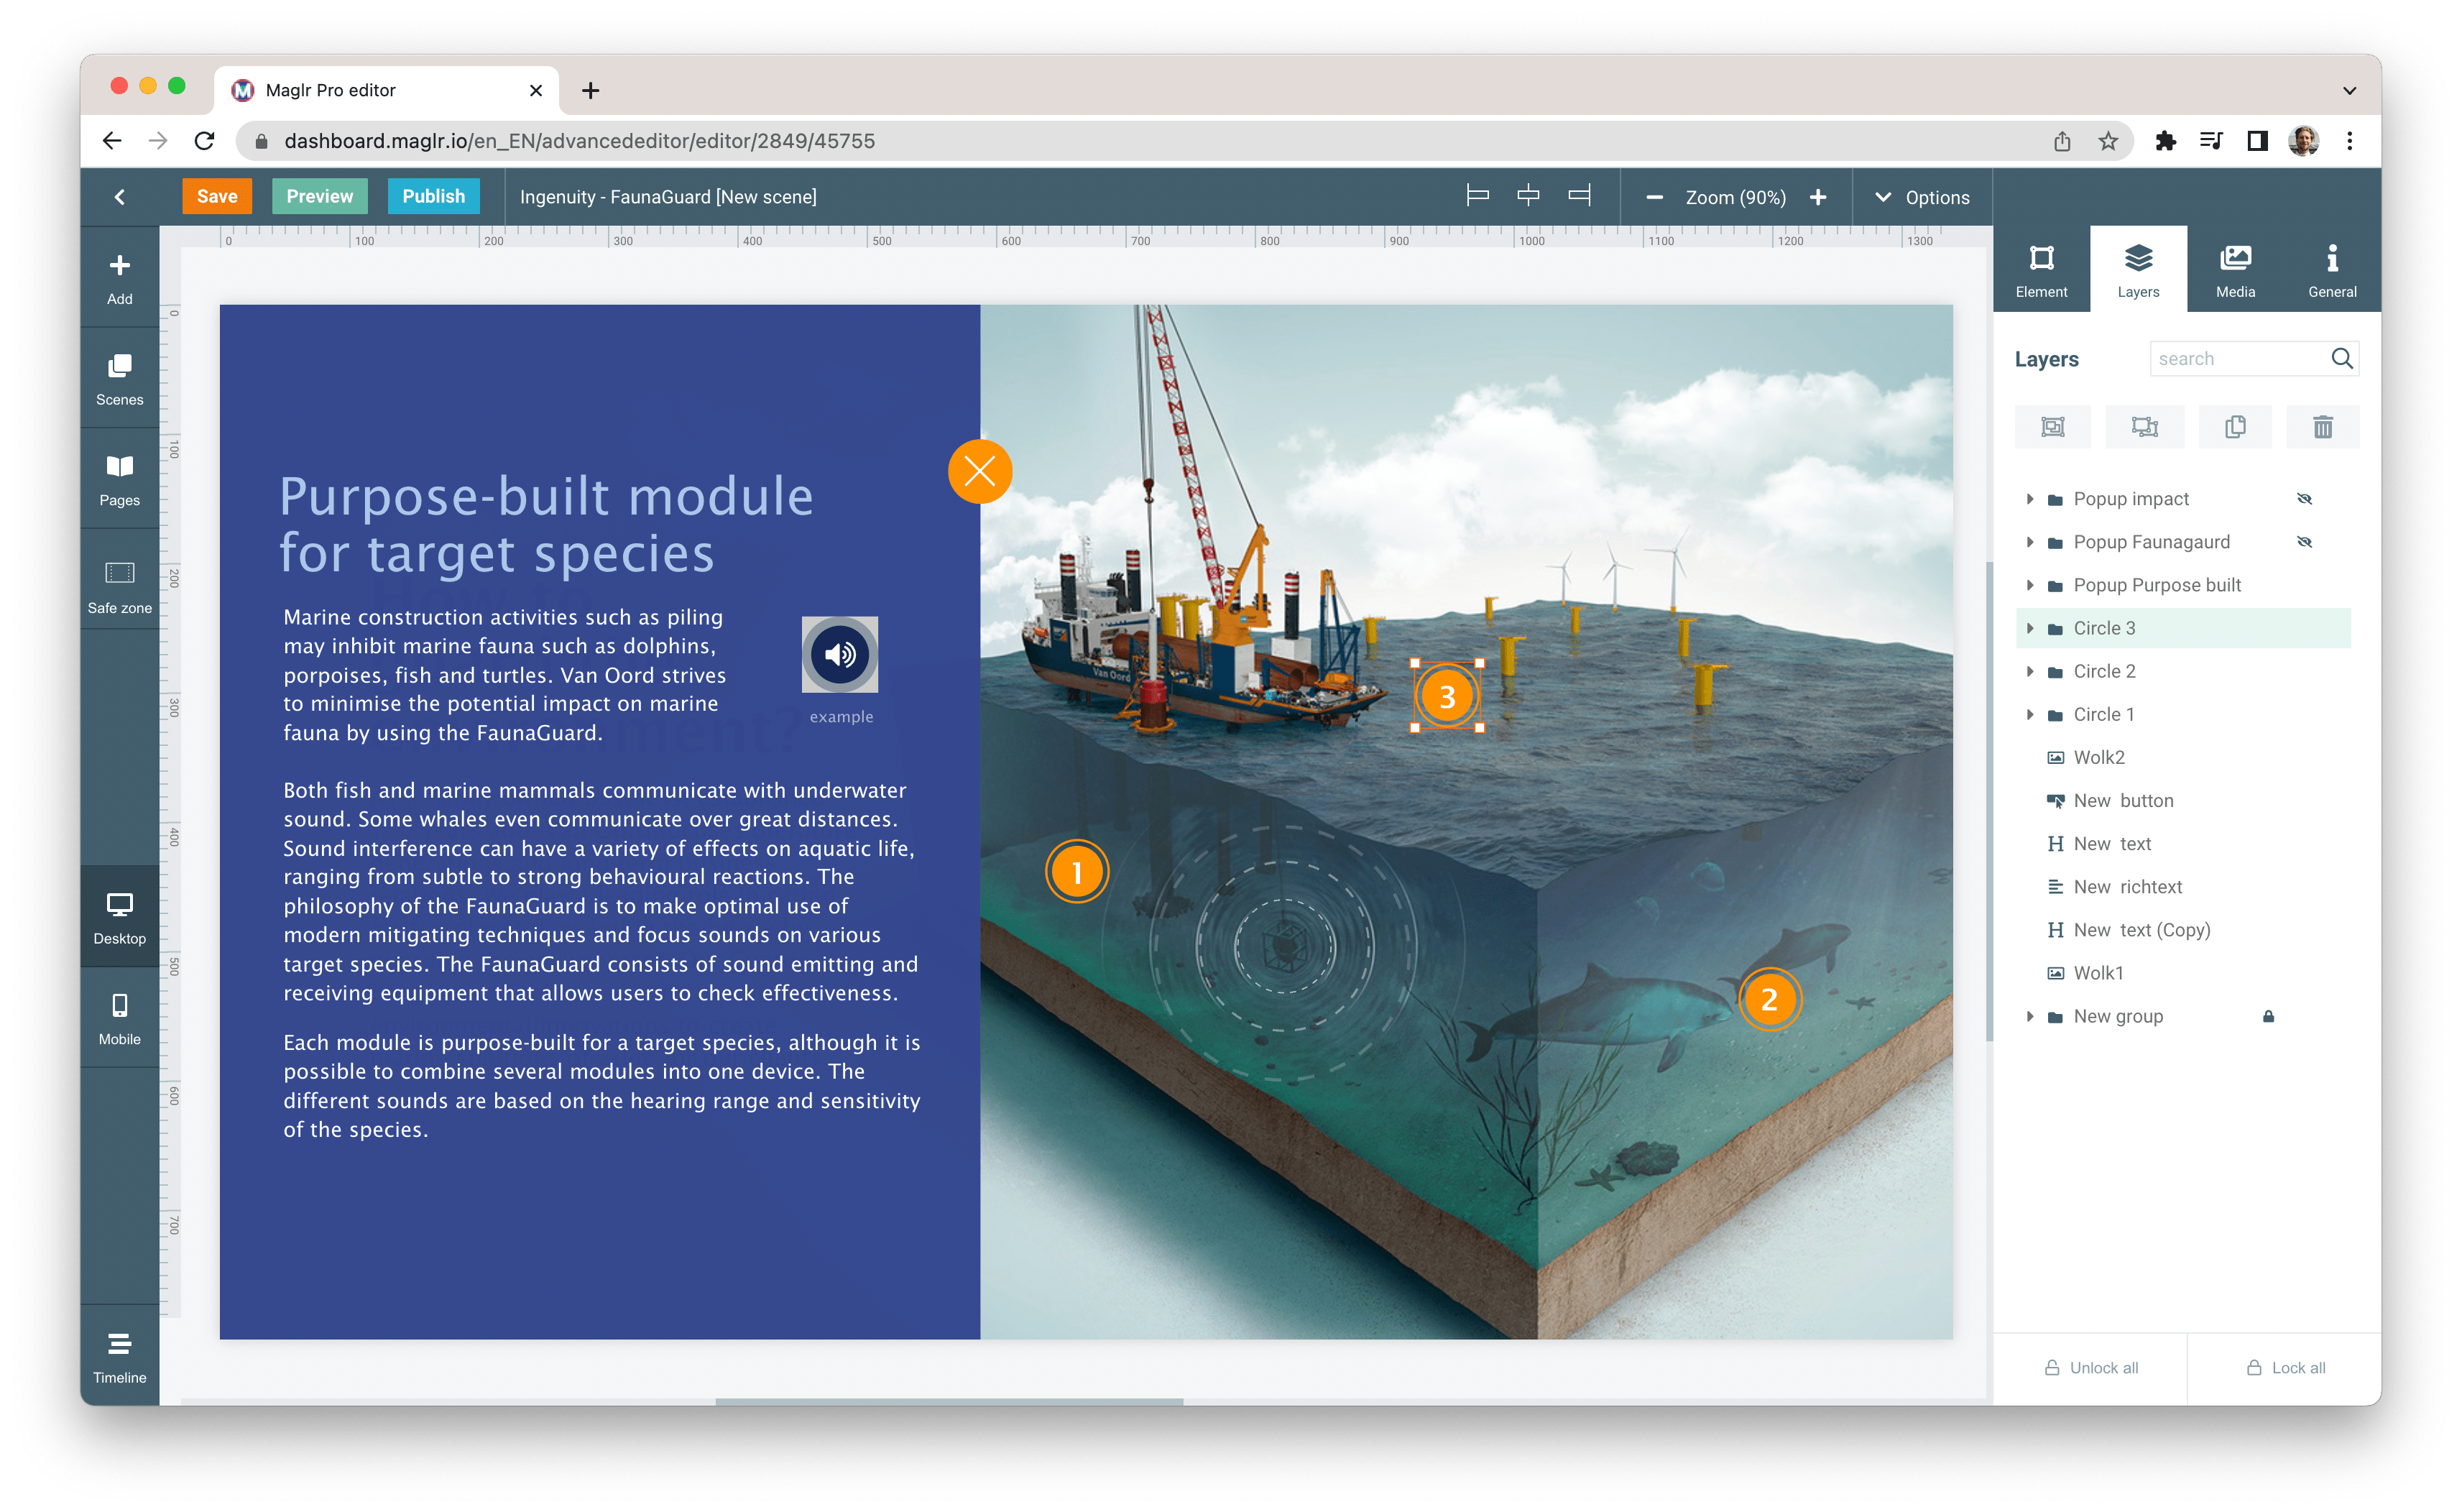Click the search magnifier icon
Screen dimensions: 2462x1512
[x=2341, y=358]
